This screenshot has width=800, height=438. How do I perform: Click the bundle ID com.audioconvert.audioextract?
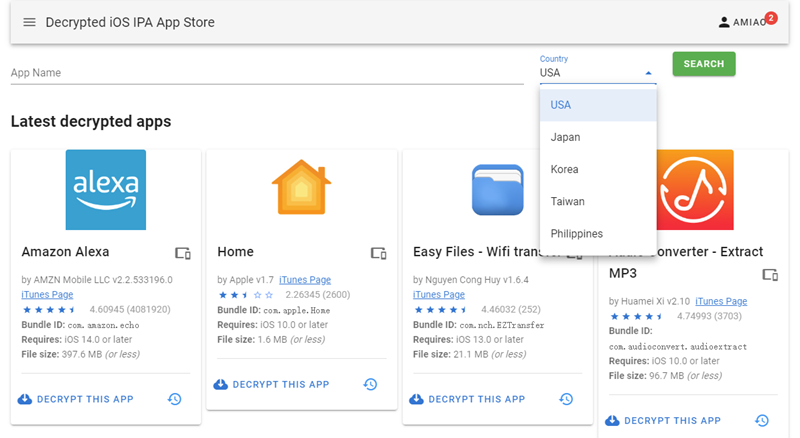click(678, 347)
